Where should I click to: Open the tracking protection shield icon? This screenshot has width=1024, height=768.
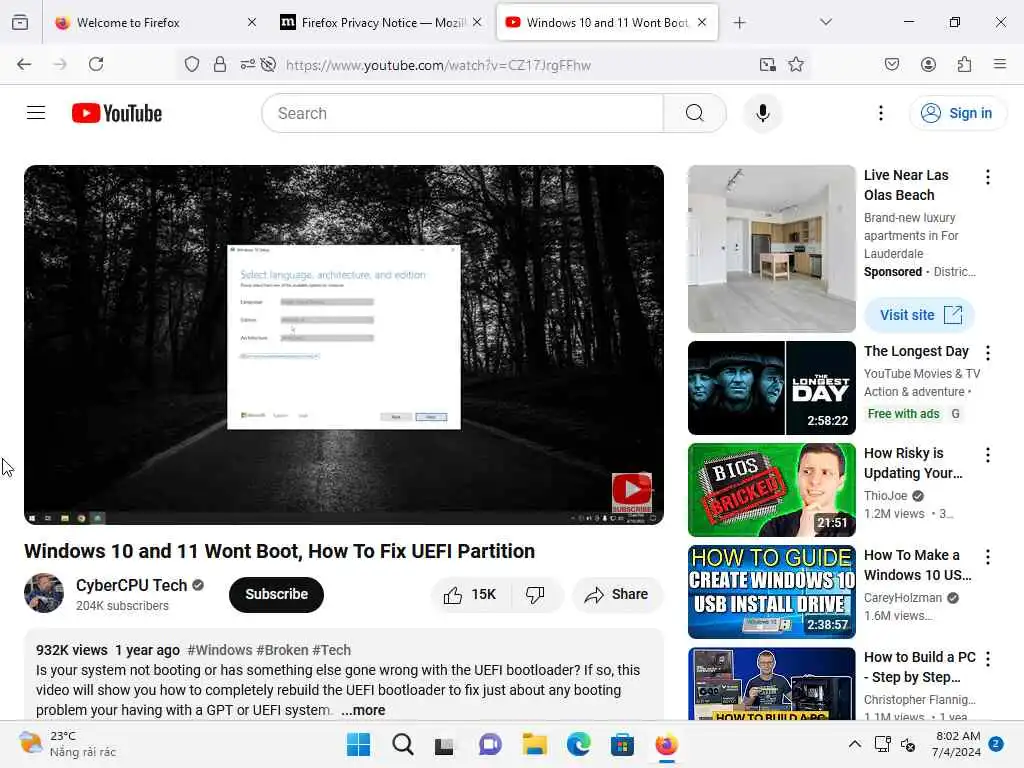tap(191, 64)
